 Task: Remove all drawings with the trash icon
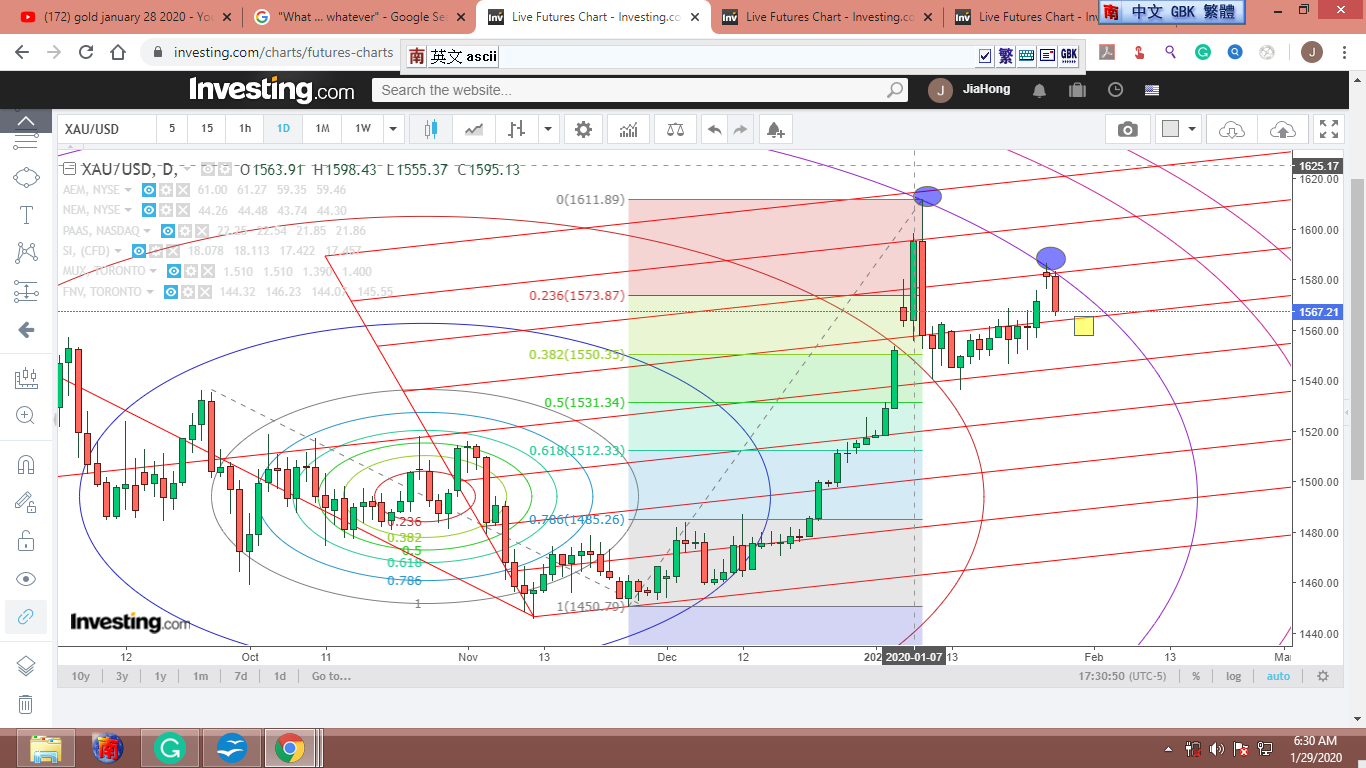click(26, 704)
